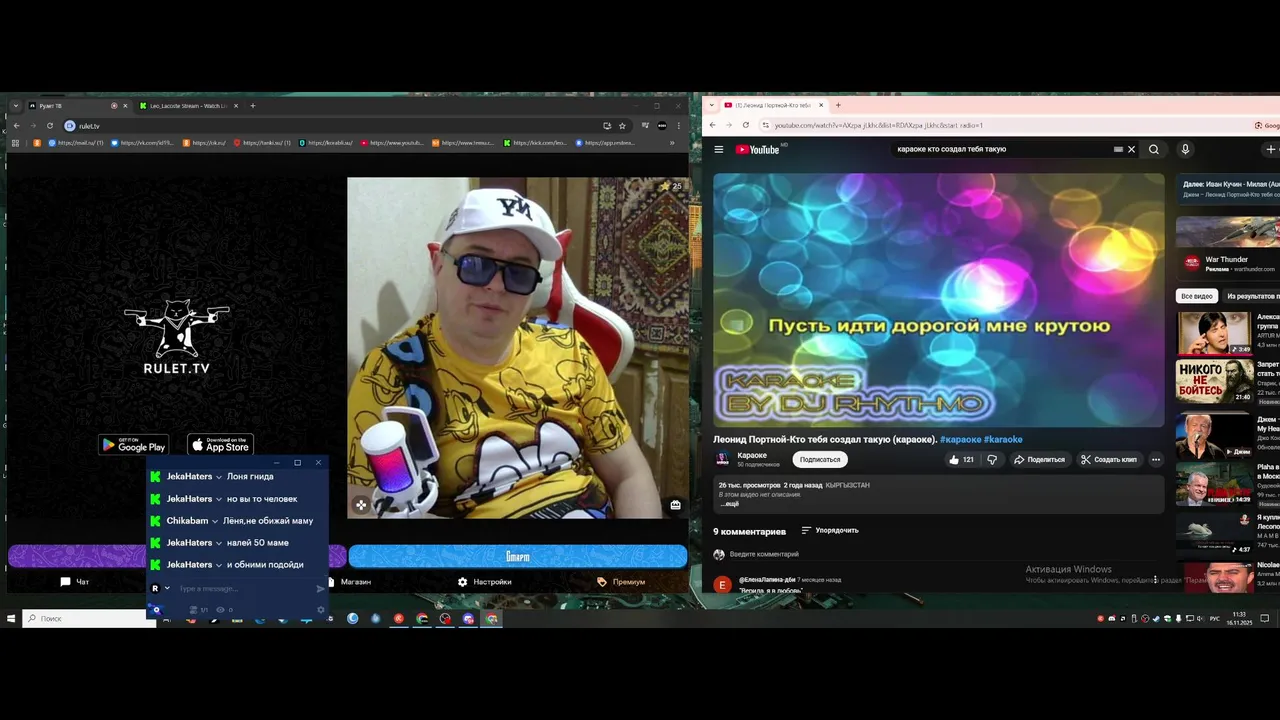The image size is (1280, 720).
Task: Switch the РУС input language indicator
Action: tap(1215, 619)
